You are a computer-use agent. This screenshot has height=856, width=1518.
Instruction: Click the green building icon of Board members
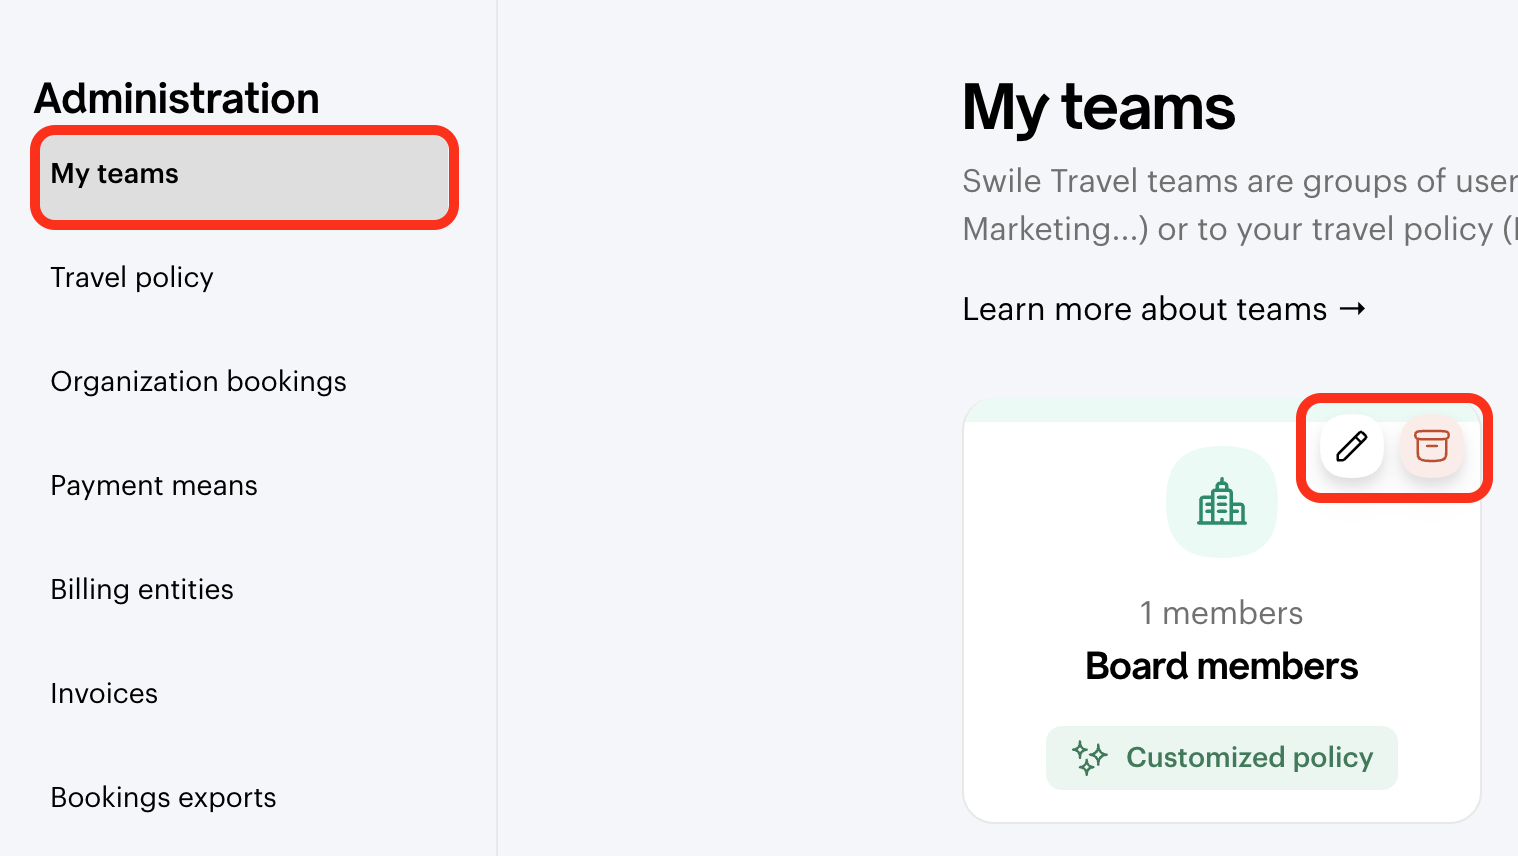pos(1222,502)
